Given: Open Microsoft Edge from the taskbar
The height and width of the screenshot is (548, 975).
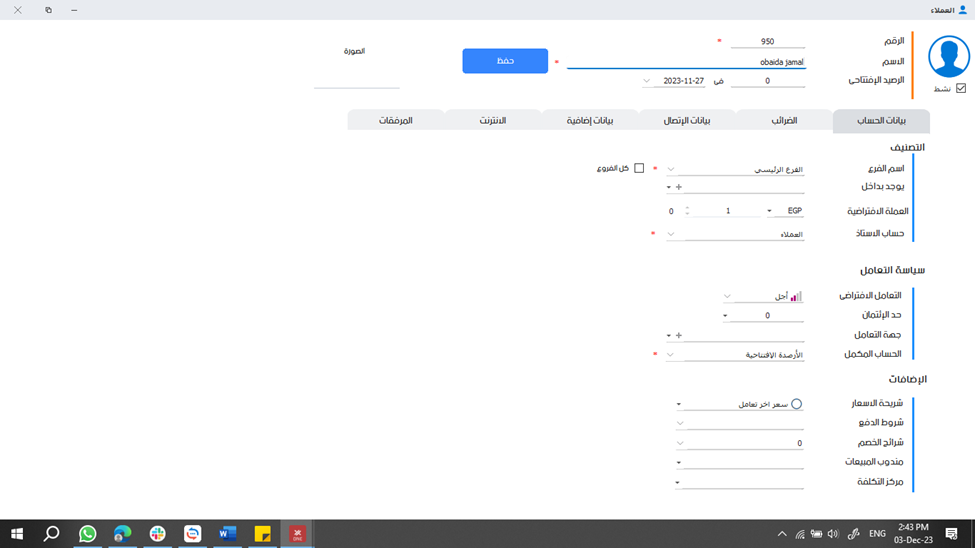Looking at the screenshot, I should tap(123, 534).
